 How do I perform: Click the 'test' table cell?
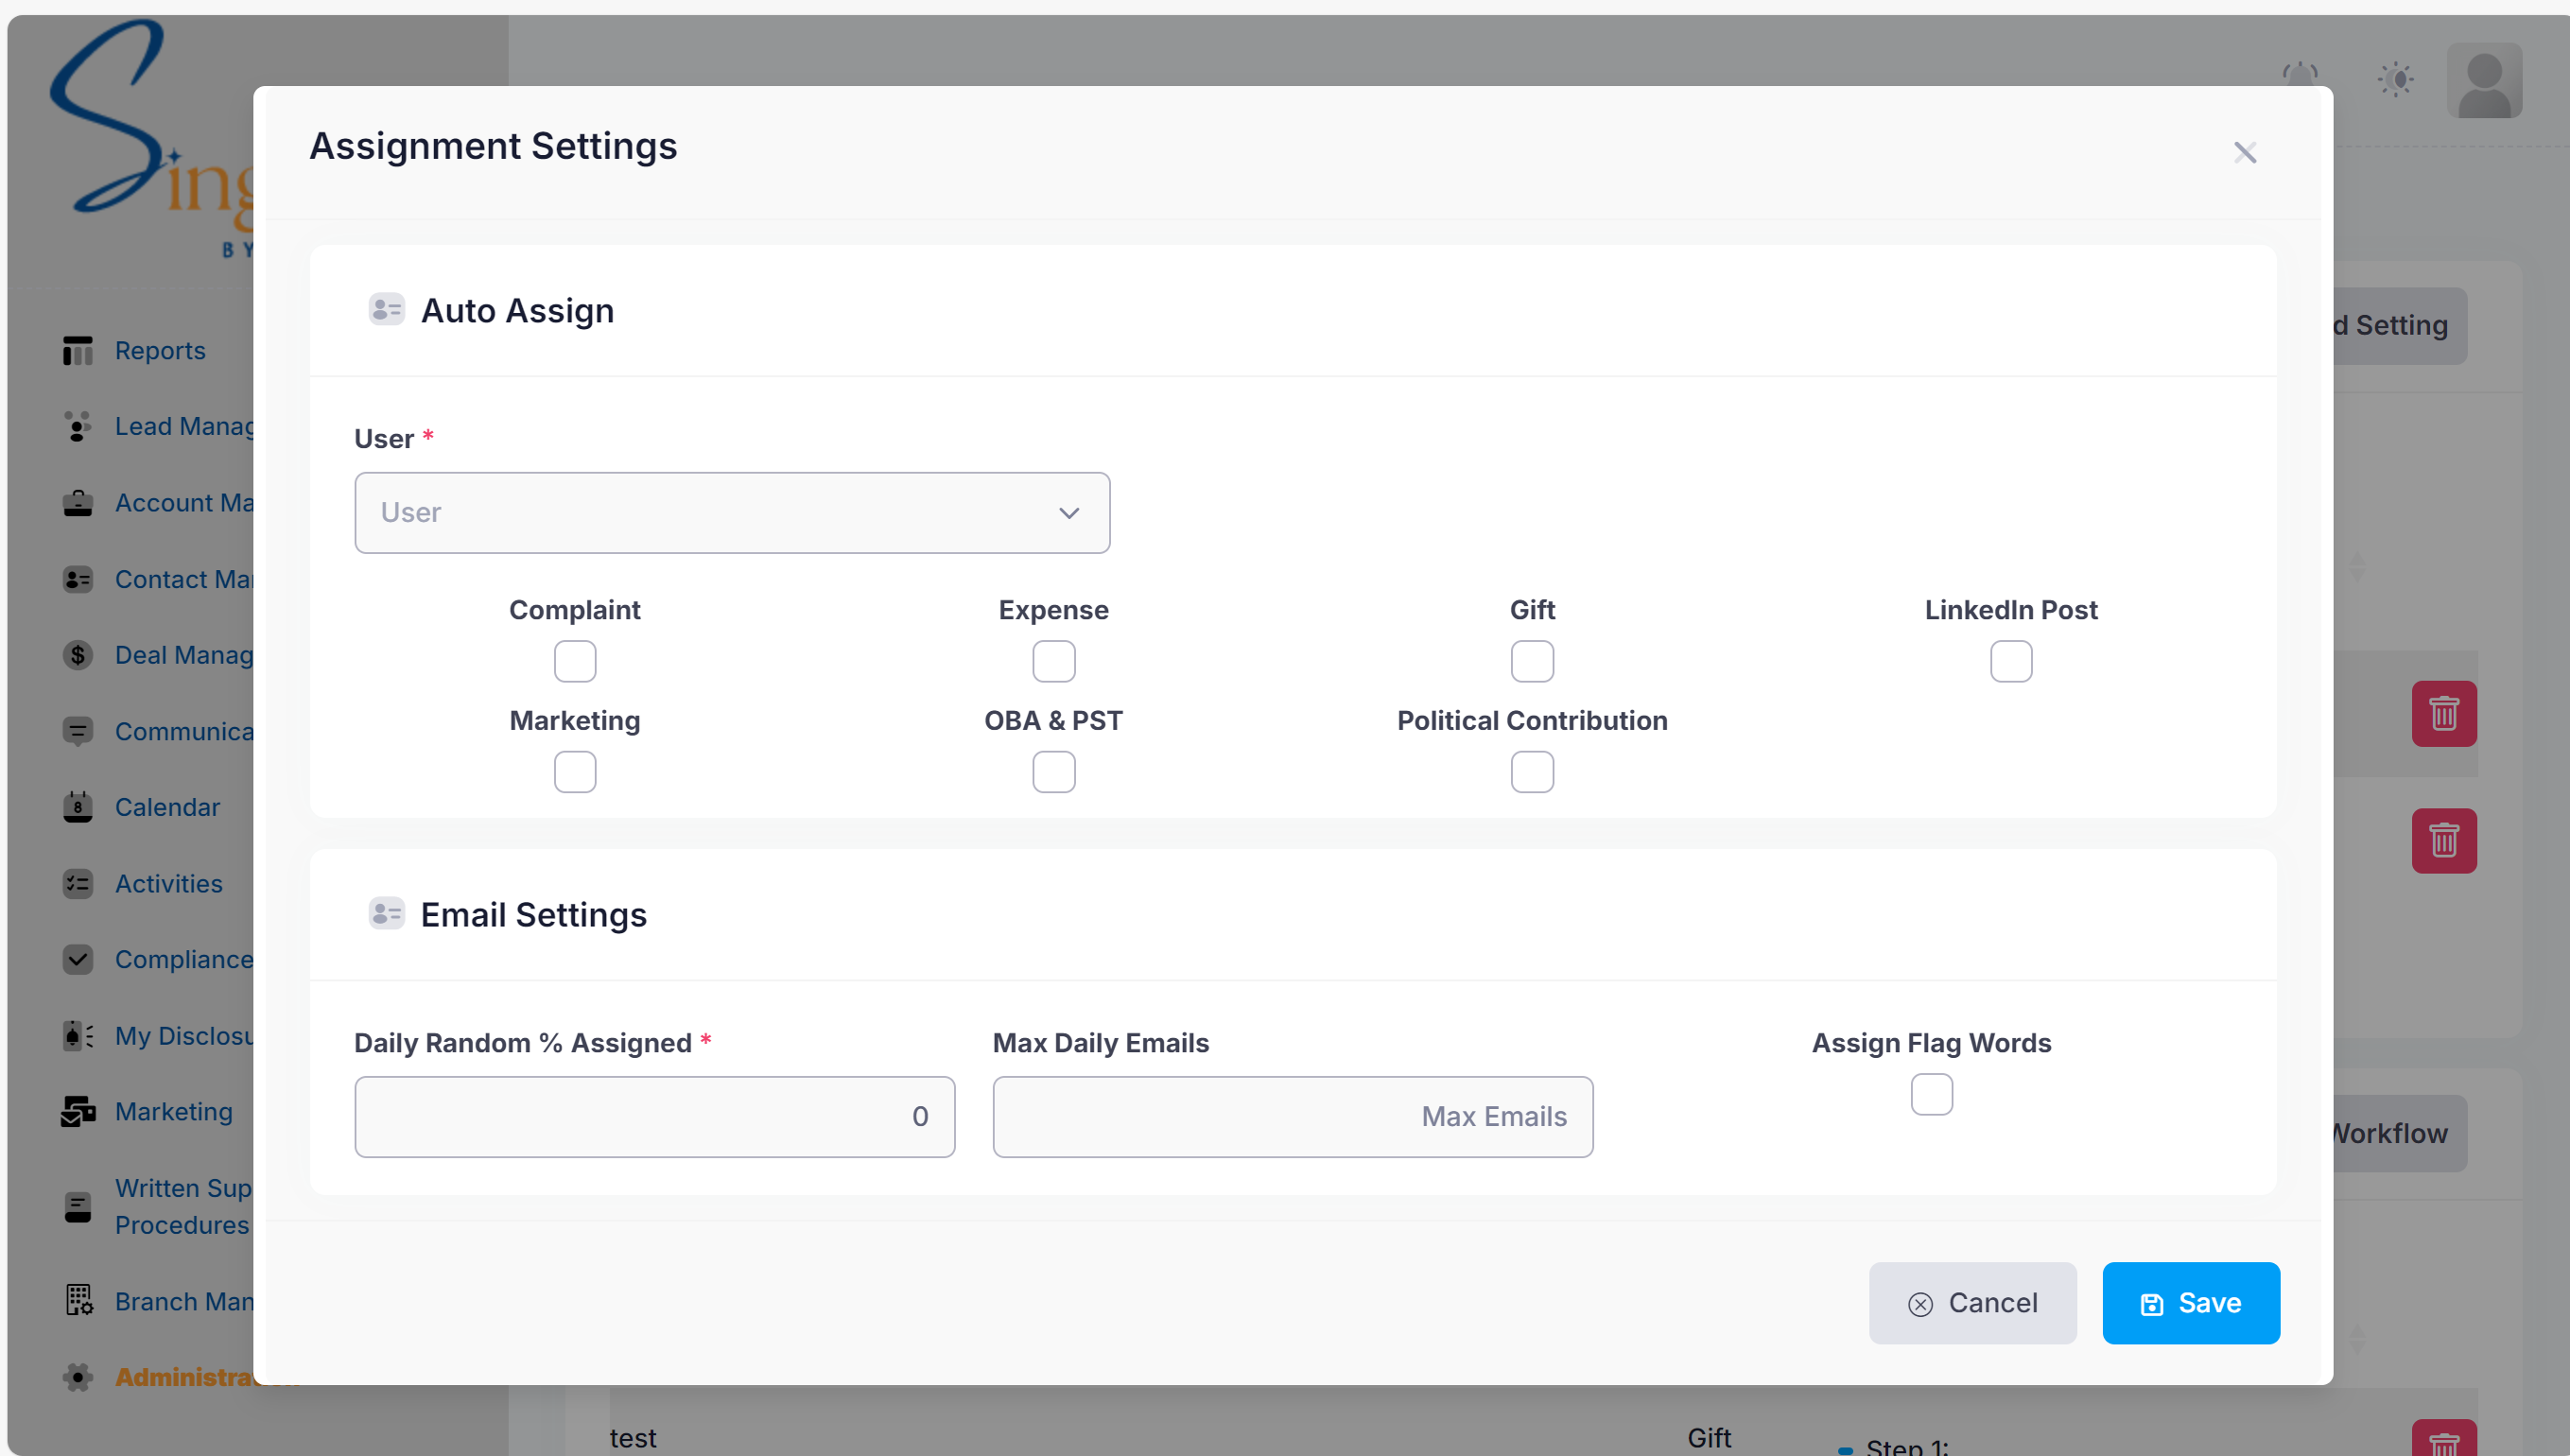pyautogui.click(x=633, y=1438)
